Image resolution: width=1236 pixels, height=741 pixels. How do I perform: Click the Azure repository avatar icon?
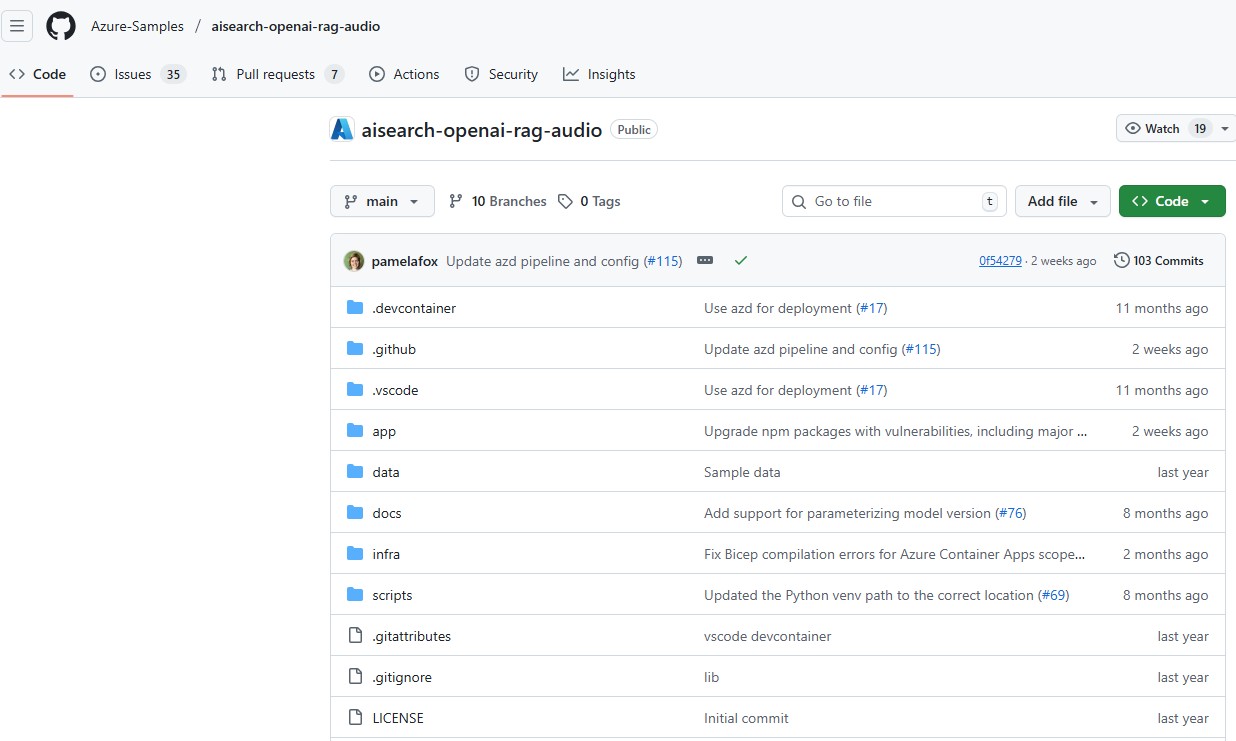(x=342, y=129)
